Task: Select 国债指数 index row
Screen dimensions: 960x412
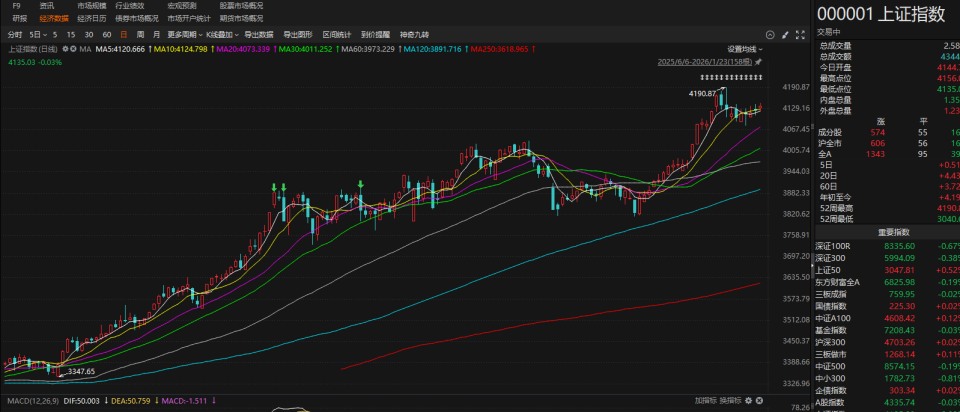Action: pos(887,306)
